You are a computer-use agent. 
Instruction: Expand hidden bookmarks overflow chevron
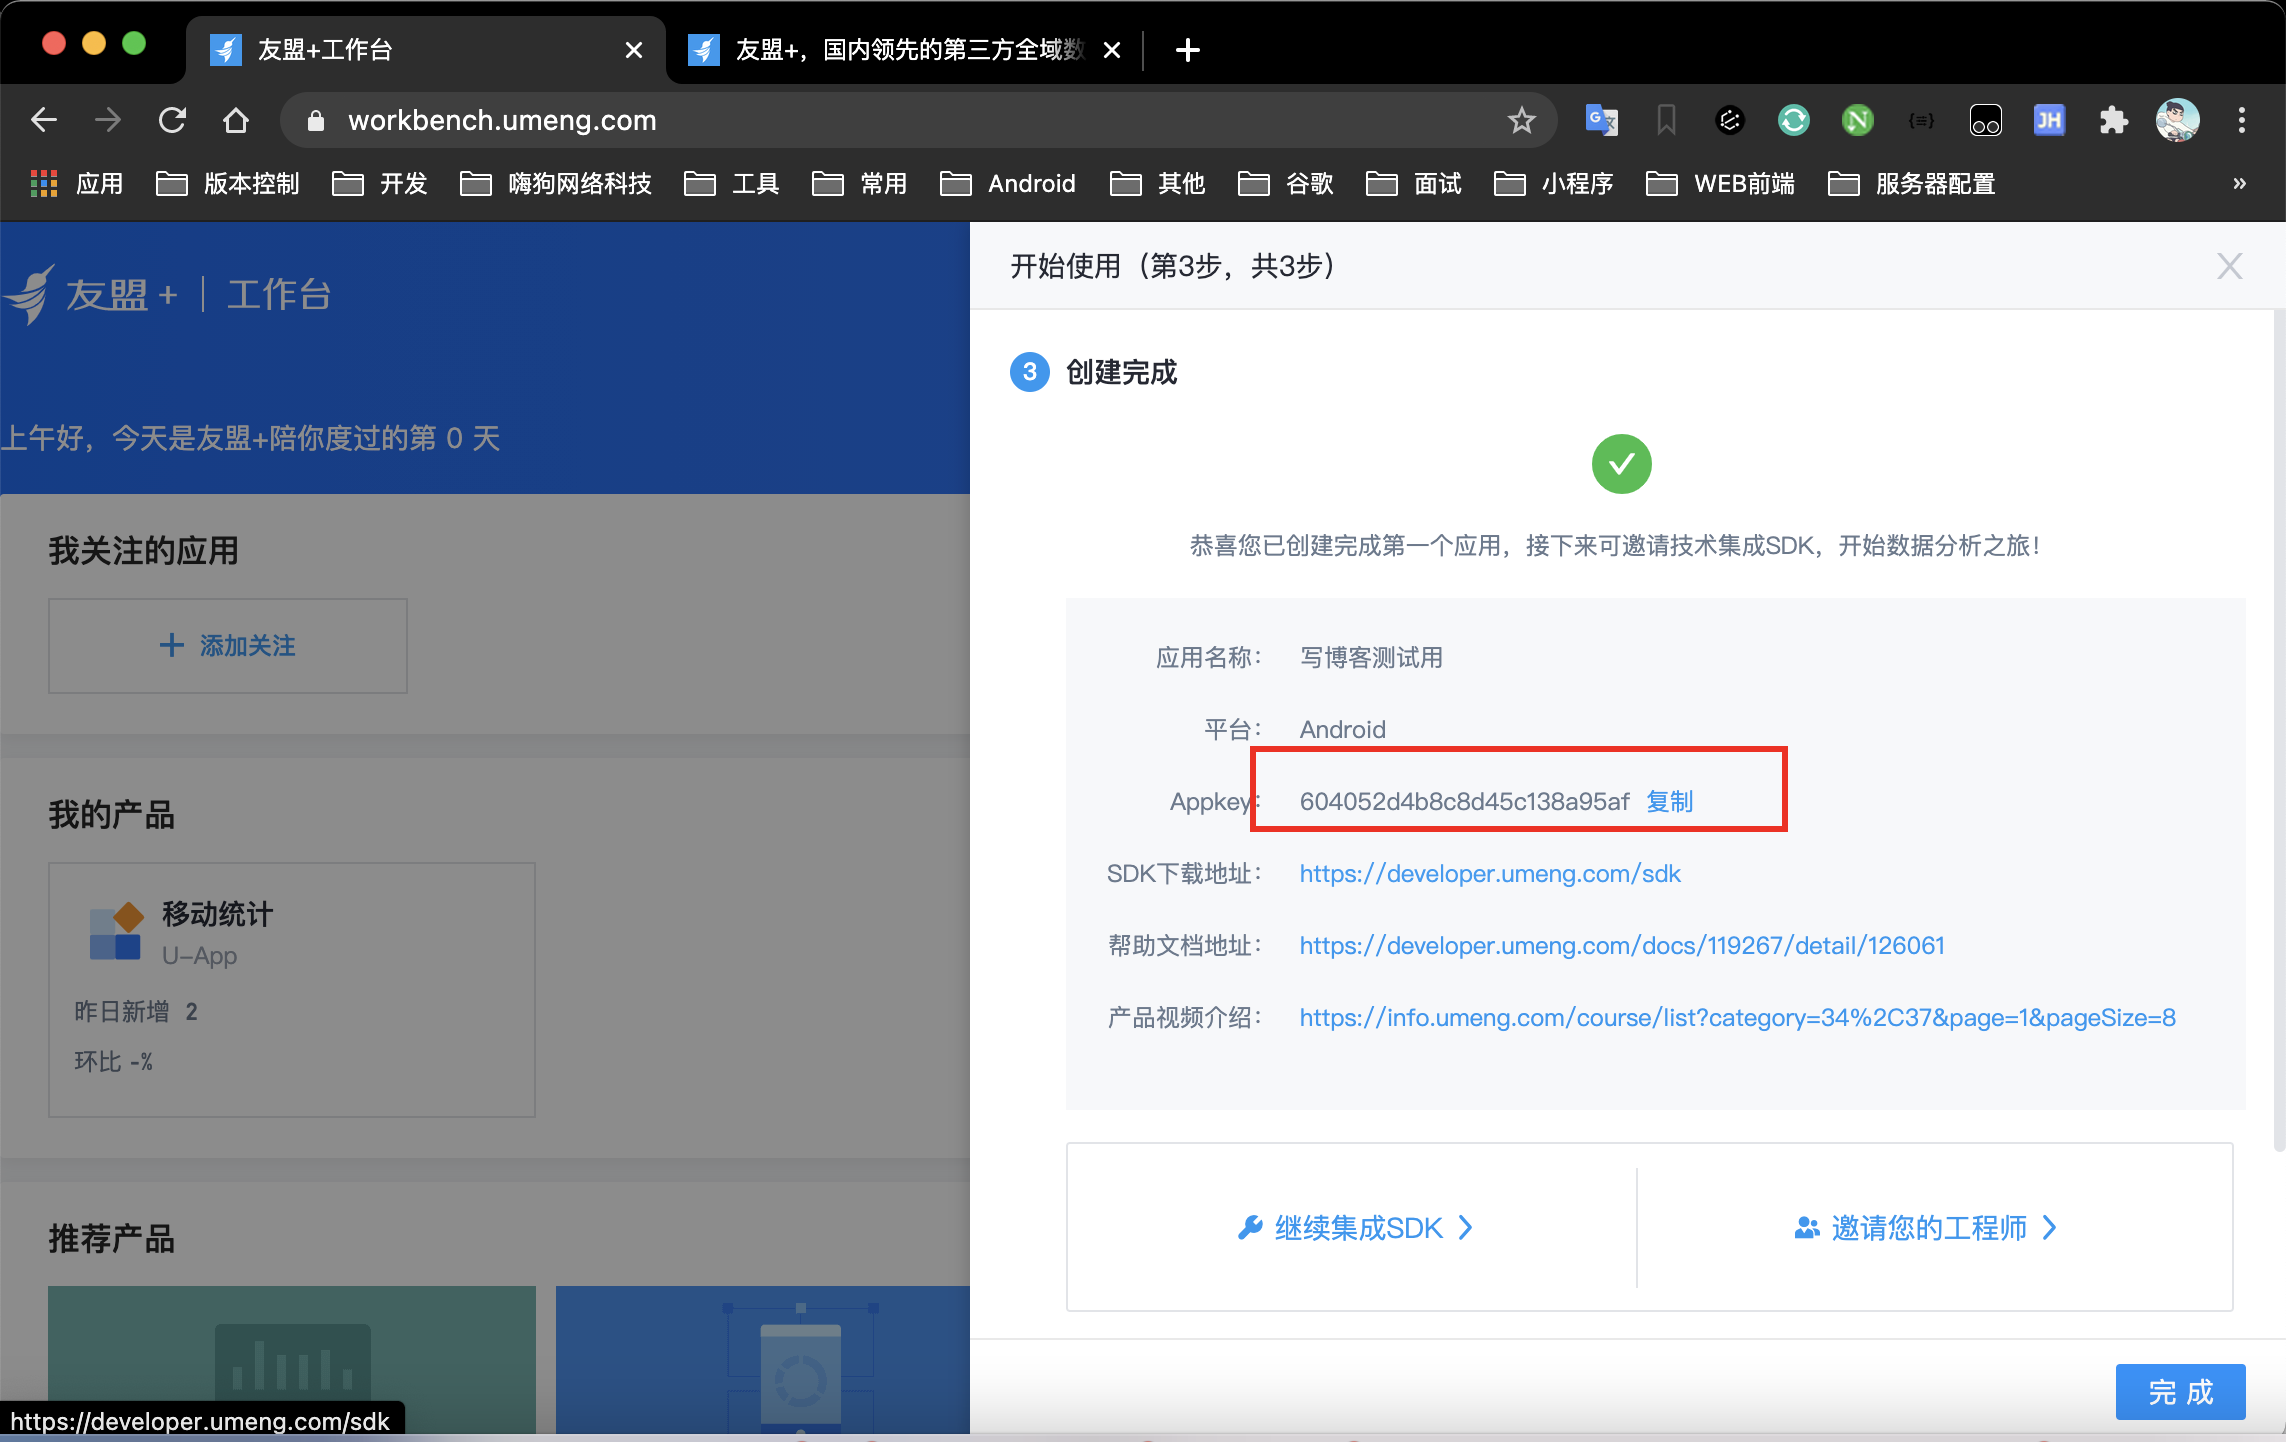[x=2239, y=184]
